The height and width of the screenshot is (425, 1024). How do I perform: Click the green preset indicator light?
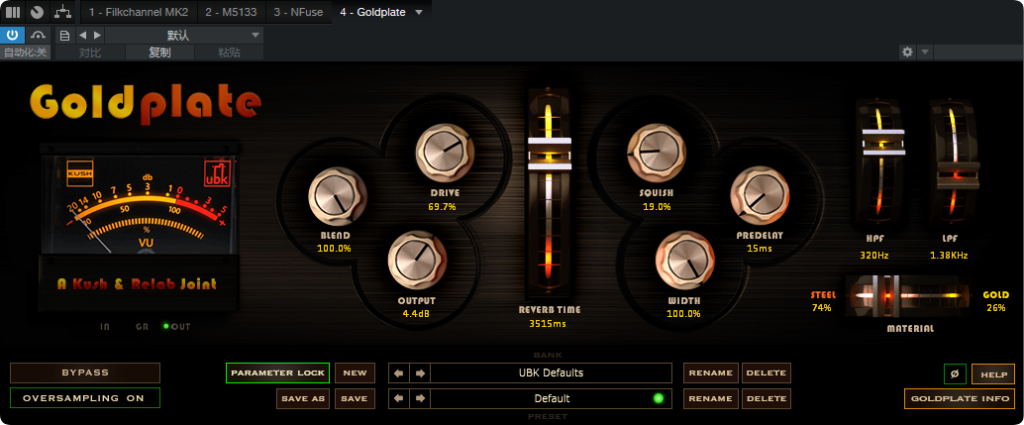point(658,398)
